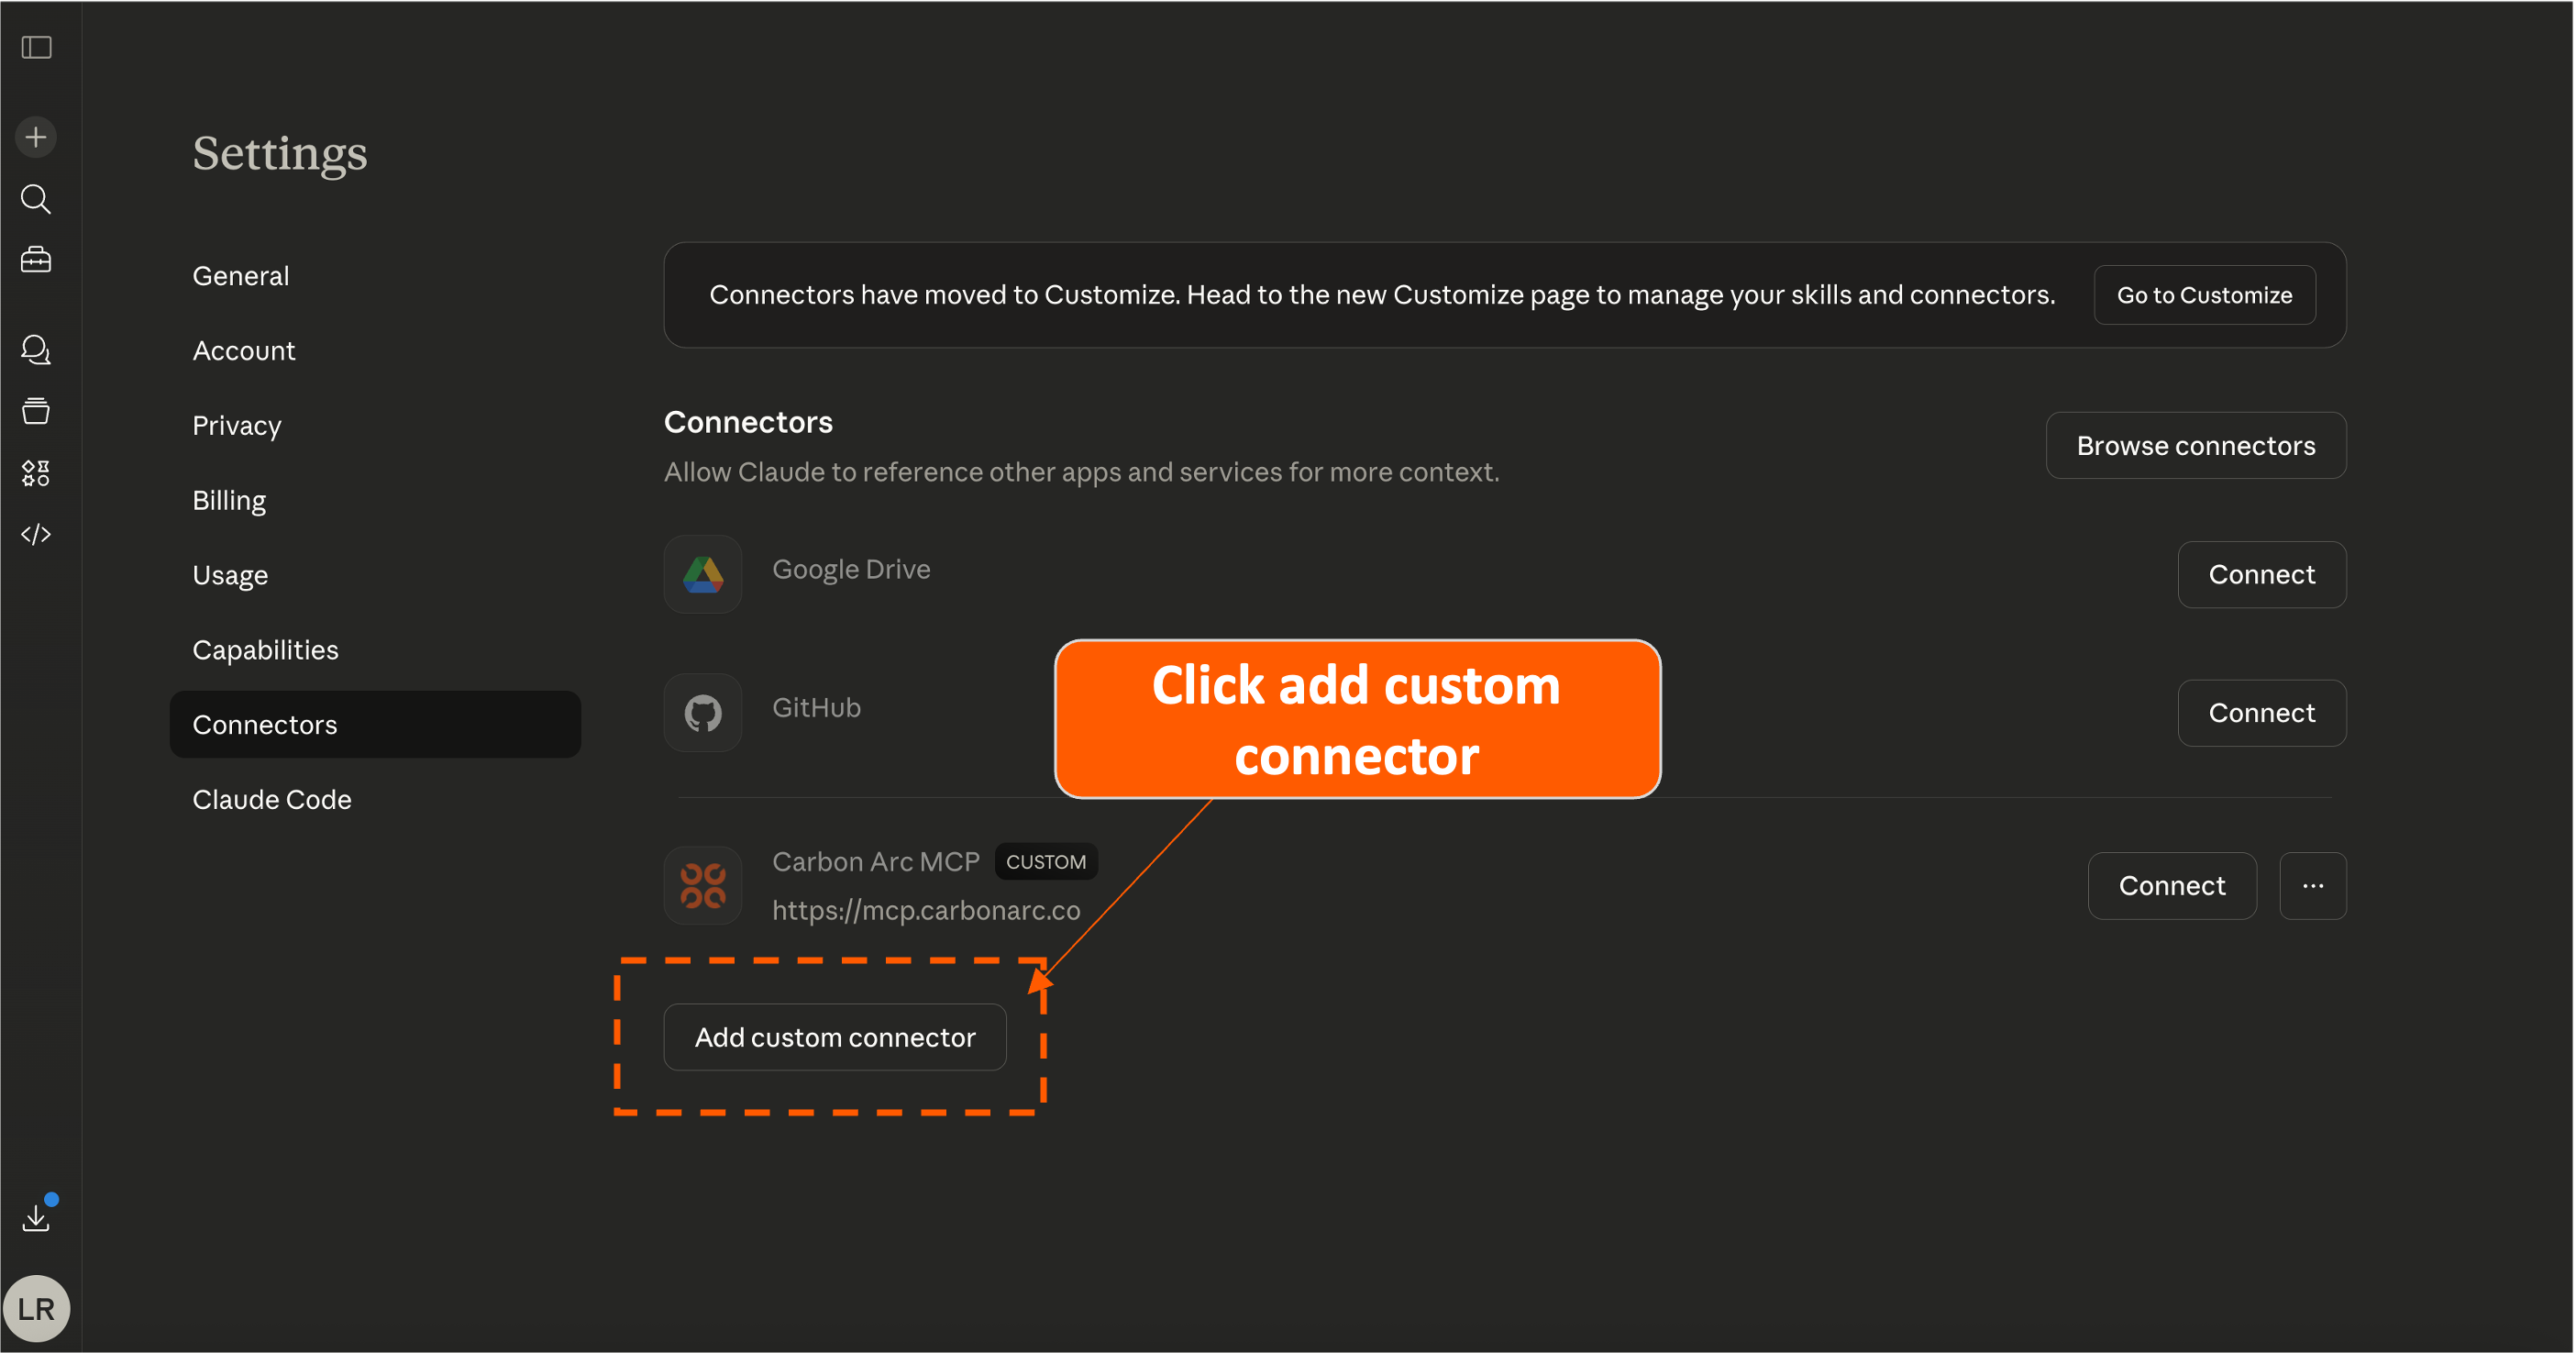Click the GitHub connector logo

point(703,713)
